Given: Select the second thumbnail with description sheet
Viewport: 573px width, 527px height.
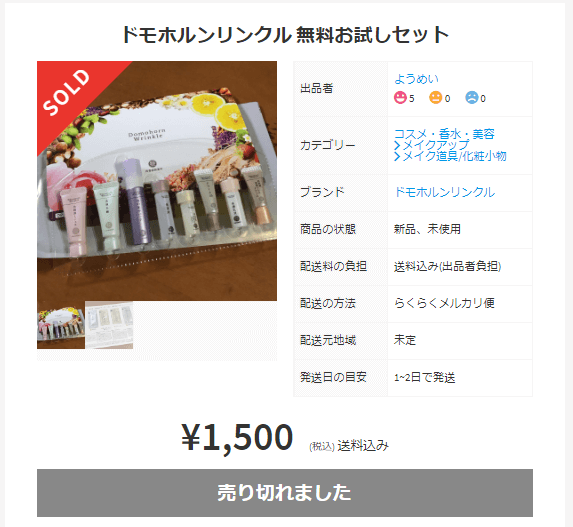Looking at the screenshot, I should tap(109, 325).
